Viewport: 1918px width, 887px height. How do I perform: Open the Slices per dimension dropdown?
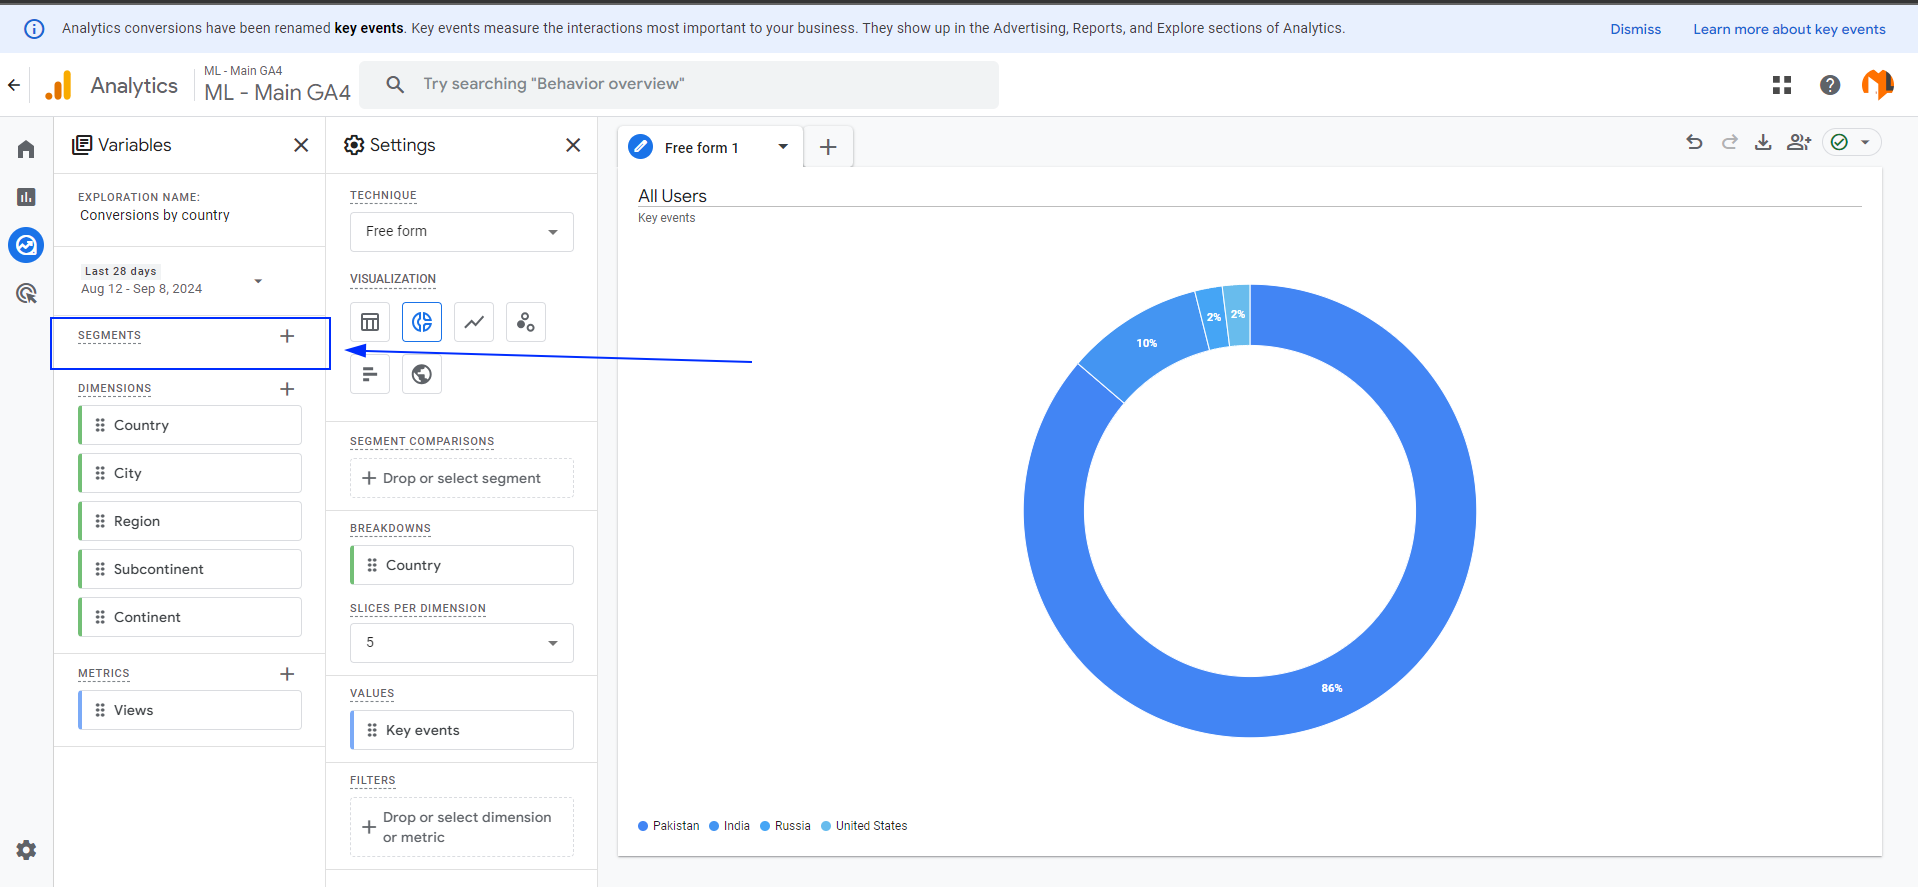pos(462,643)
